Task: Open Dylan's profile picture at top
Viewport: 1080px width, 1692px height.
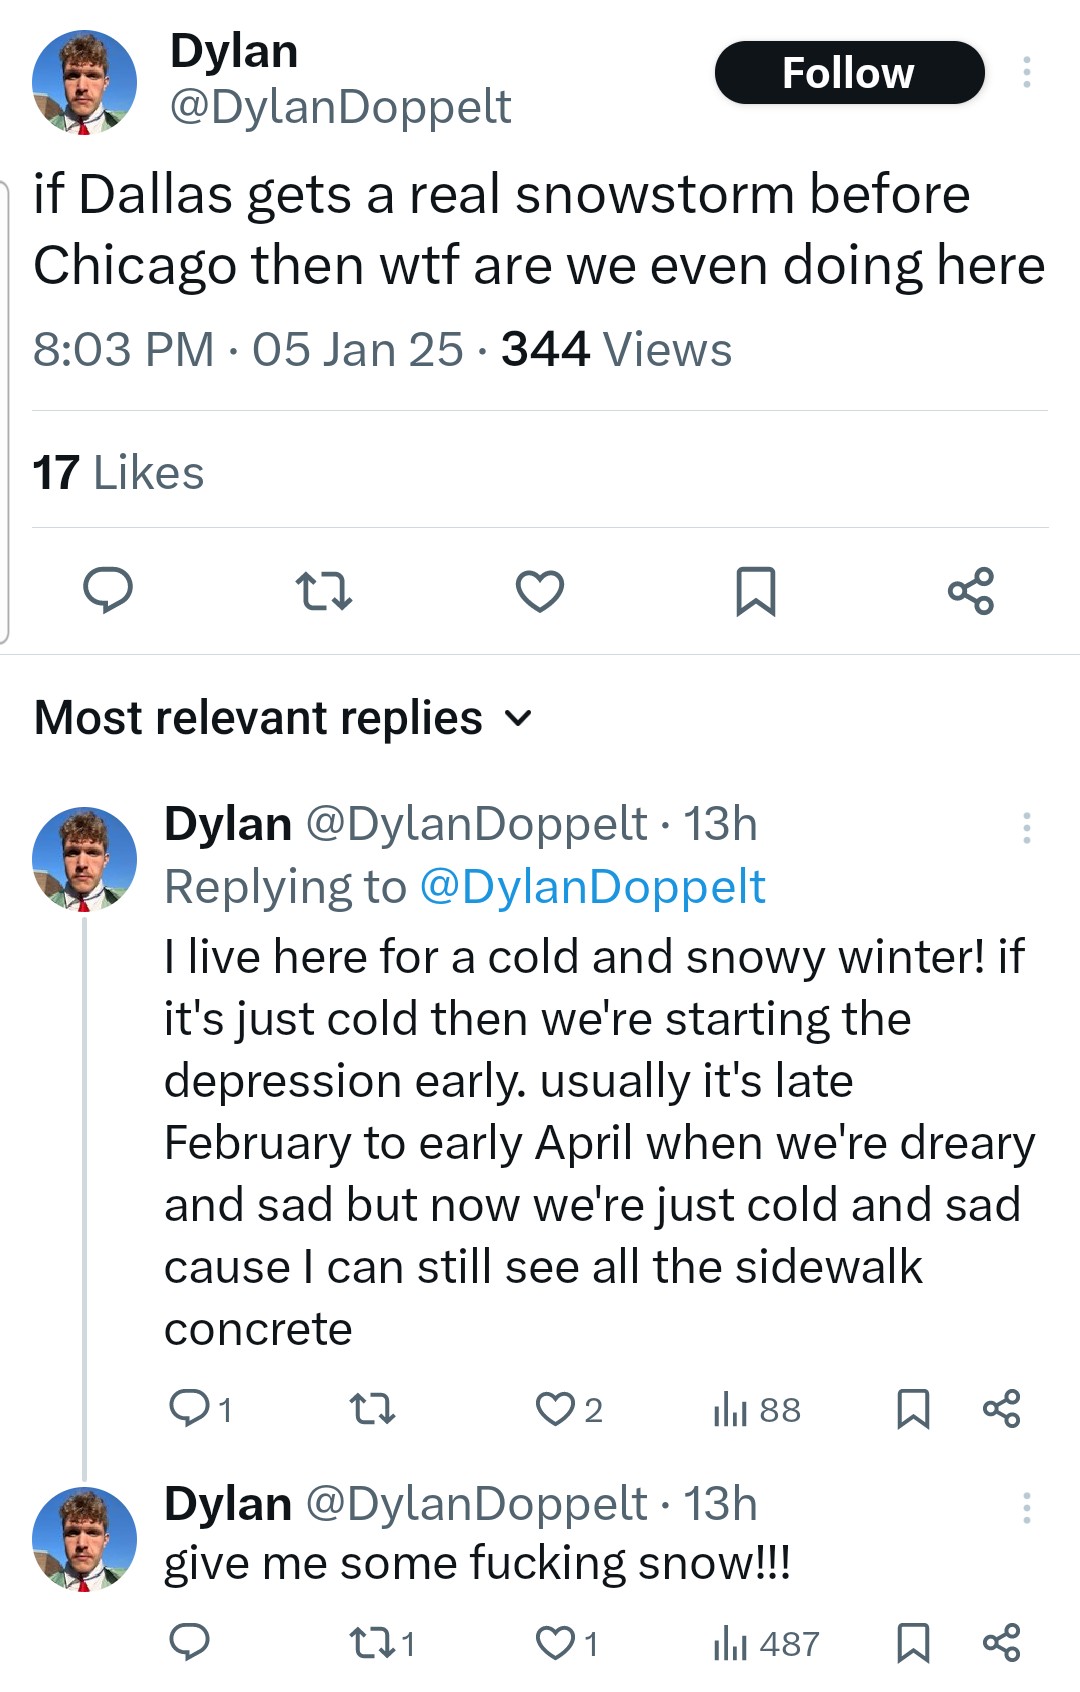Action: coord(84,82)
